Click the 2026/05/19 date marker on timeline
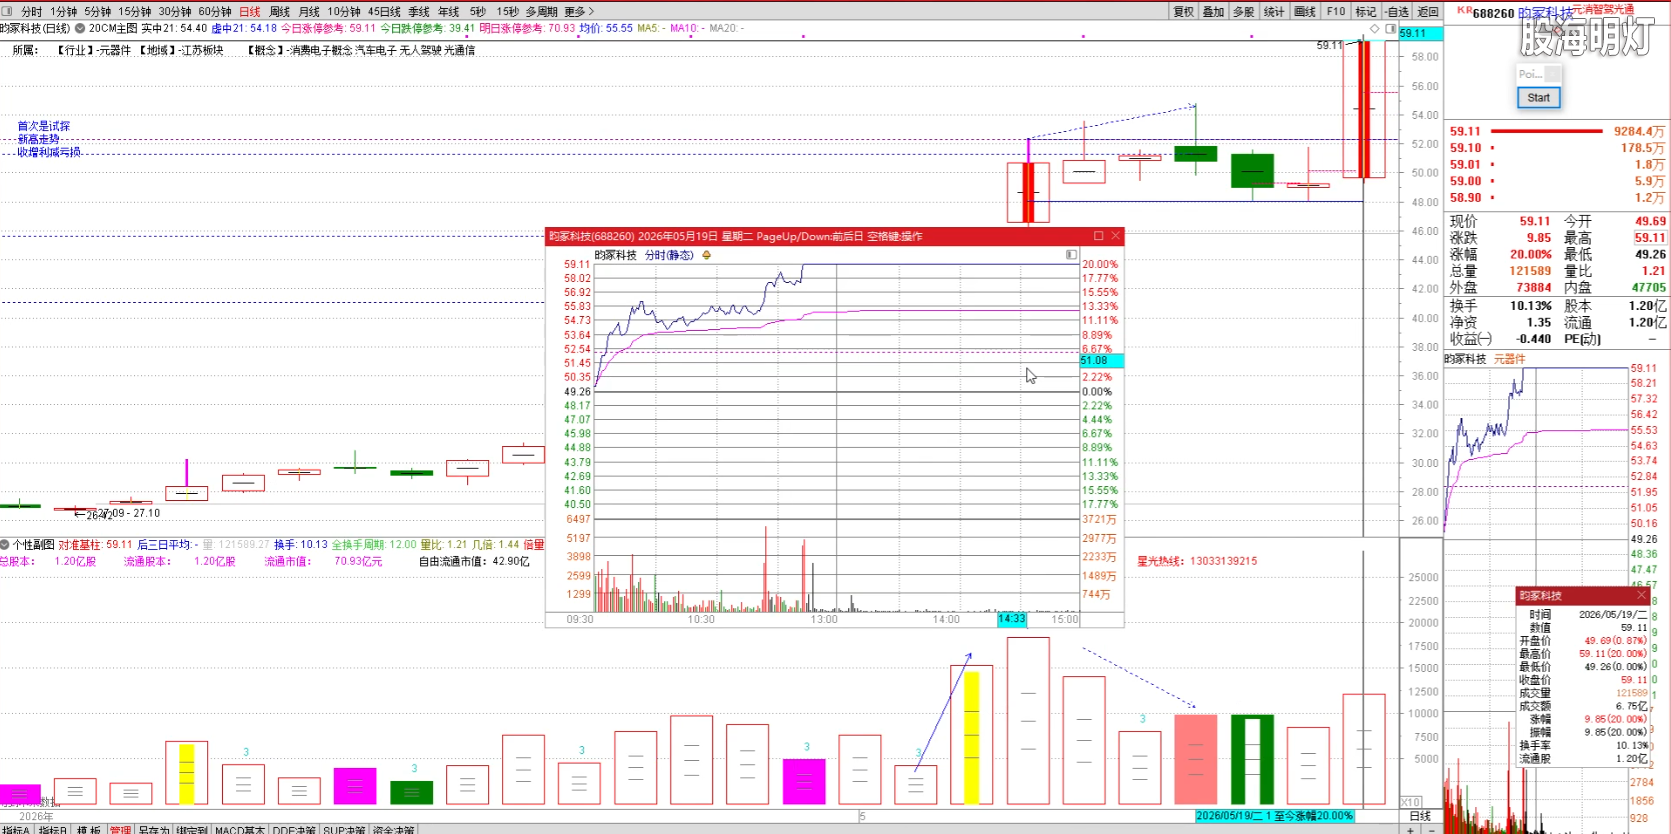This screenshot has width=1671, height=834. coord(1275,816)
